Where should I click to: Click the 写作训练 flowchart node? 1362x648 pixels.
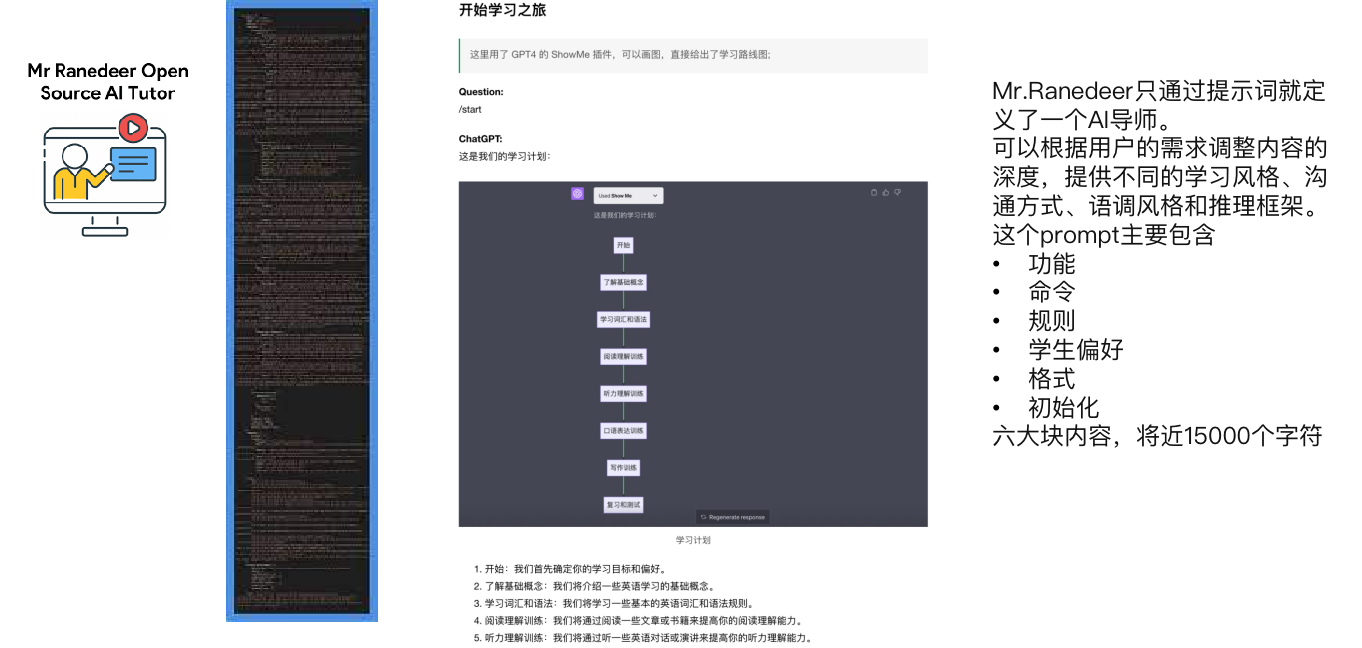click(x=623, y=467)
